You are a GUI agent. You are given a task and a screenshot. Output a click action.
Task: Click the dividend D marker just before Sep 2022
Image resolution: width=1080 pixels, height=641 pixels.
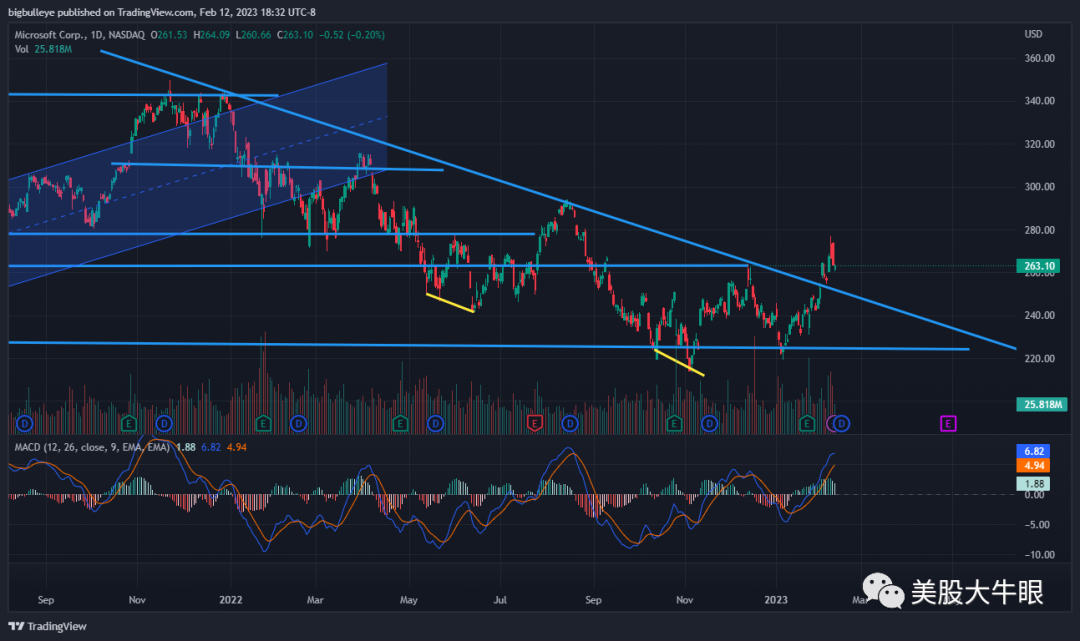[570, 423]
